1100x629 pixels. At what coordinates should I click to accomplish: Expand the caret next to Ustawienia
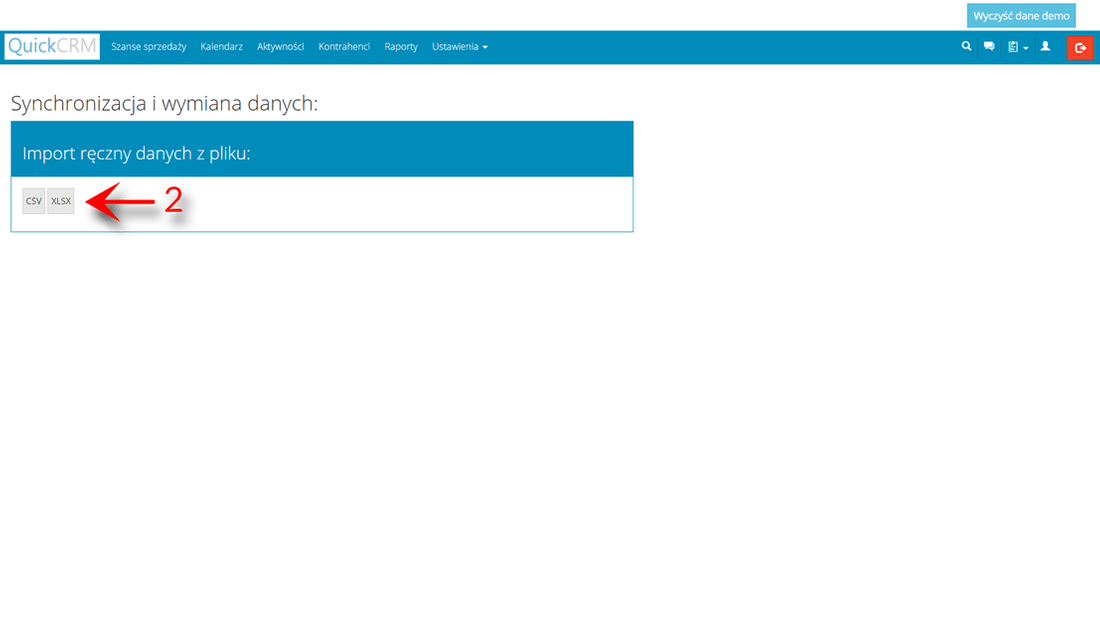coord(486,46)
